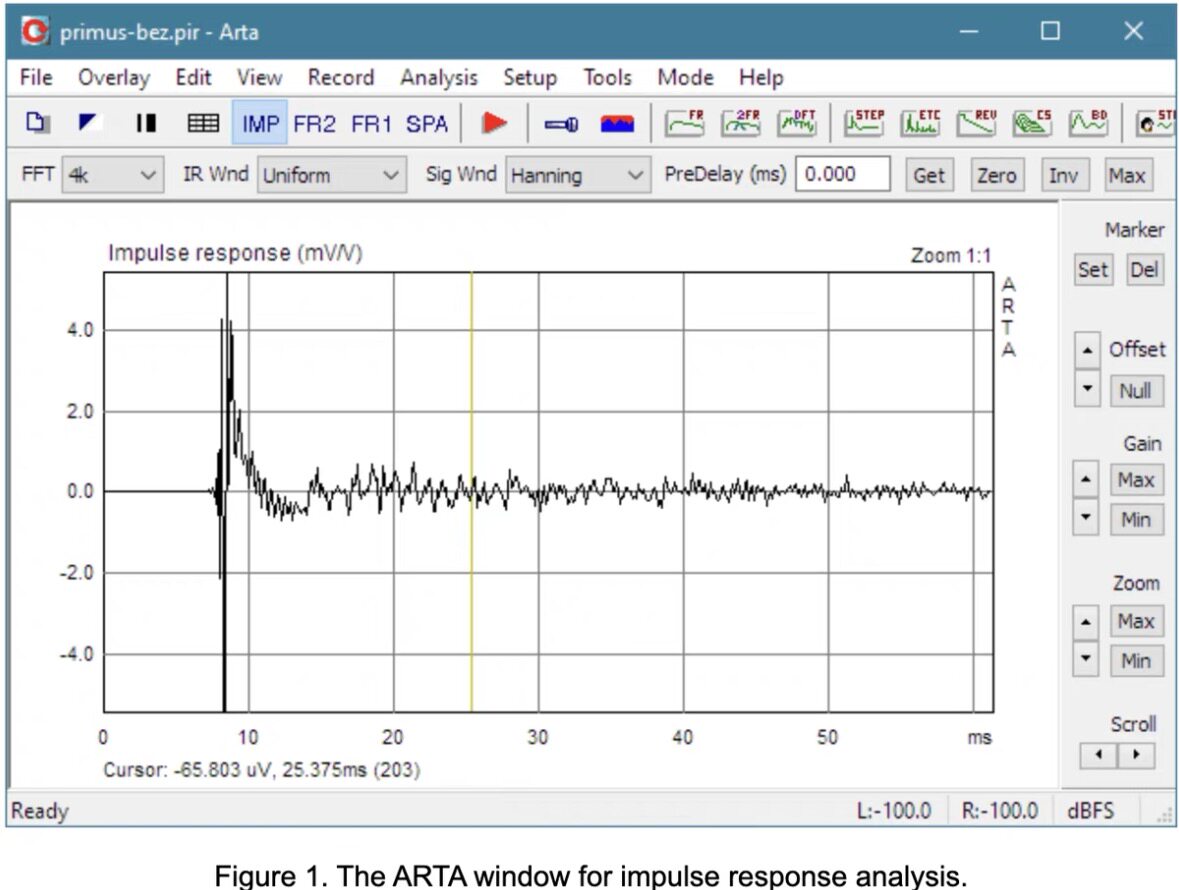Show the ETC energy time curve icon
The width and height of the screenshot is (1179, 890).
(x=920, y=123)
